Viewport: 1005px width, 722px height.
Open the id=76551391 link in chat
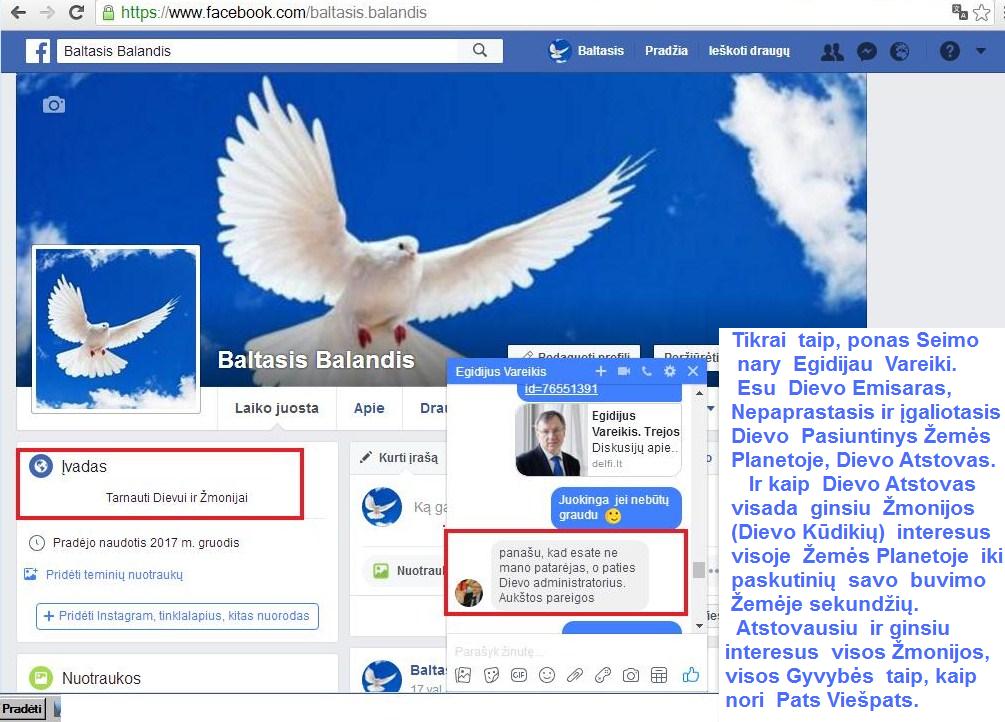click(561, 389)
